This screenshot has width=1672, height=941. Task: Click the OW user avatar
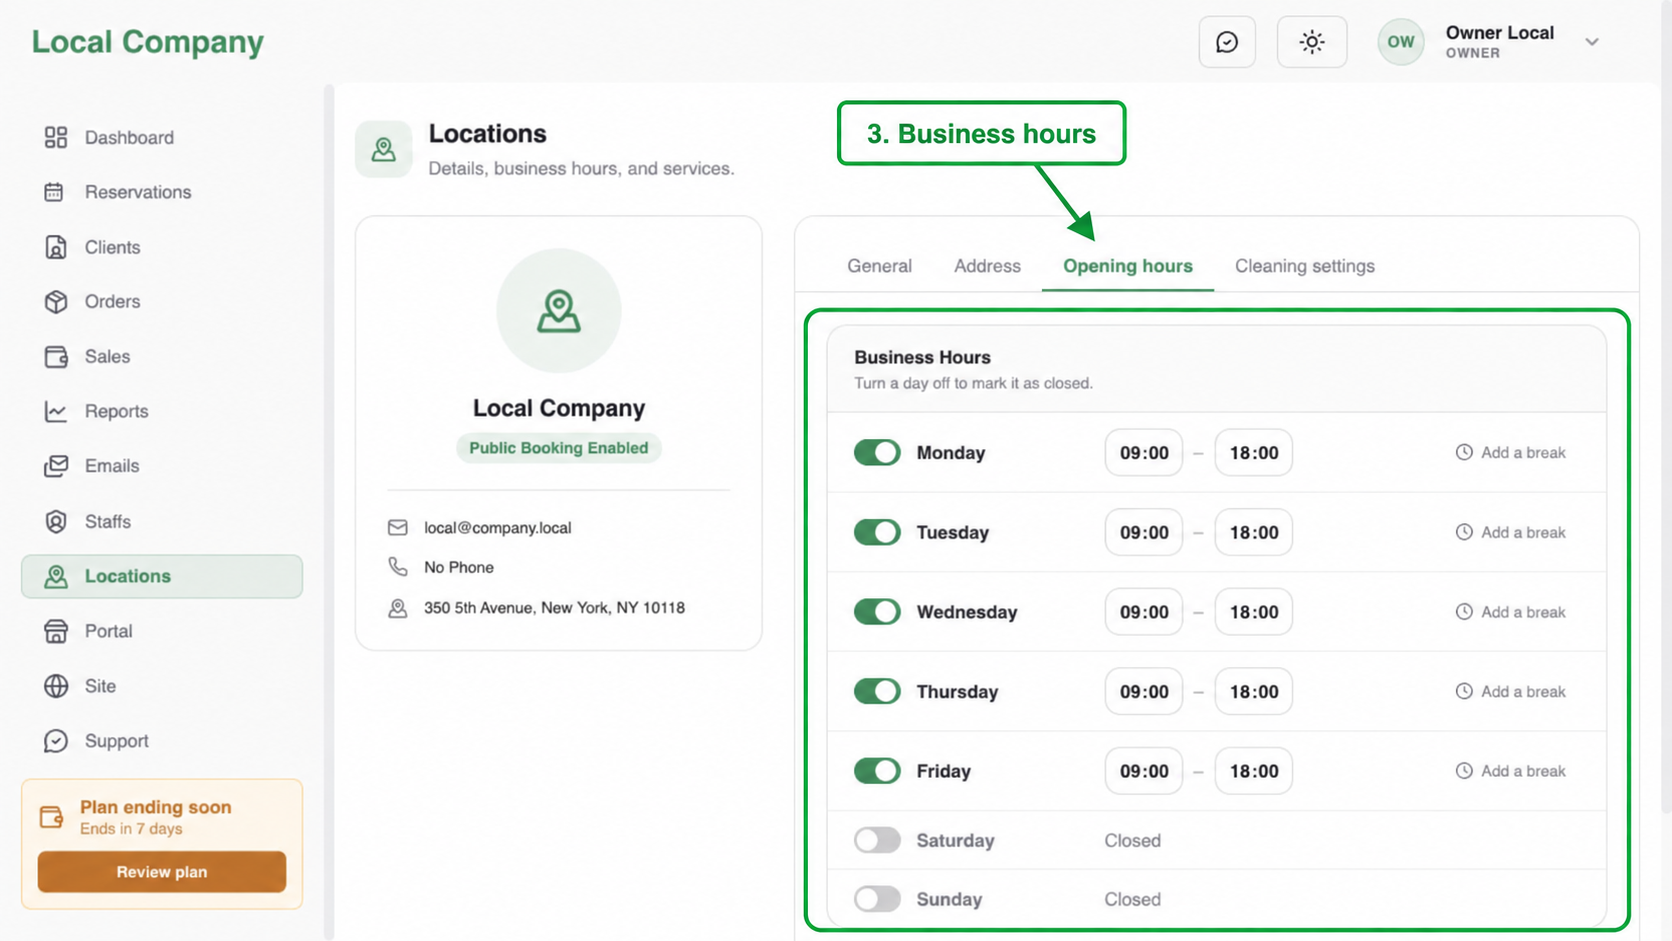(x=1400, y=42)
